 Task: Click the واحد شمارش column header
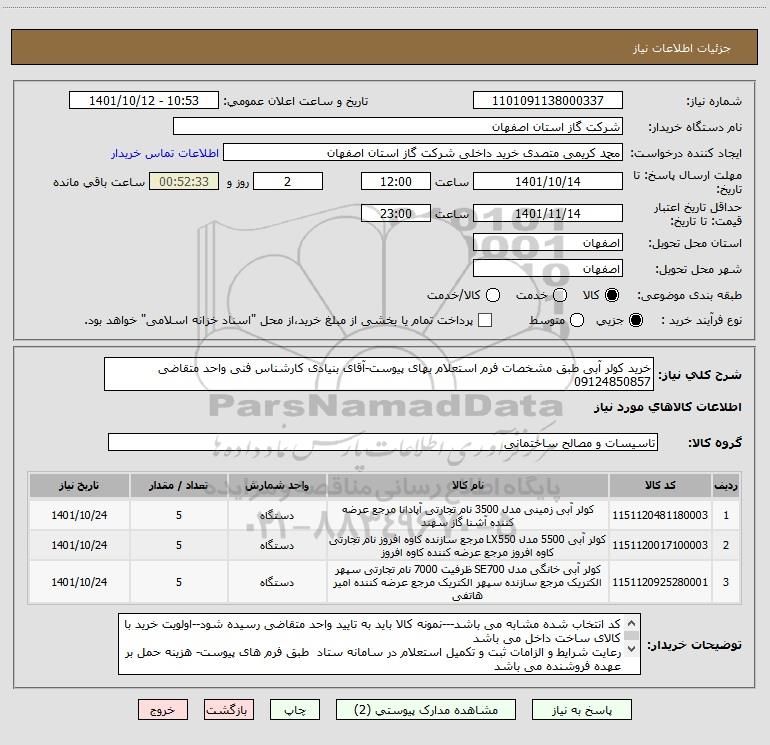[277, 485]
